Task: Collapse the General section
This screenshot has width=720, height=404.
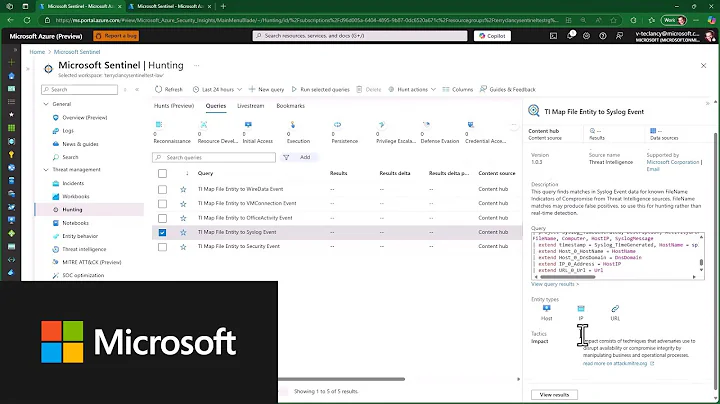Action: click(x=46, y=104)
